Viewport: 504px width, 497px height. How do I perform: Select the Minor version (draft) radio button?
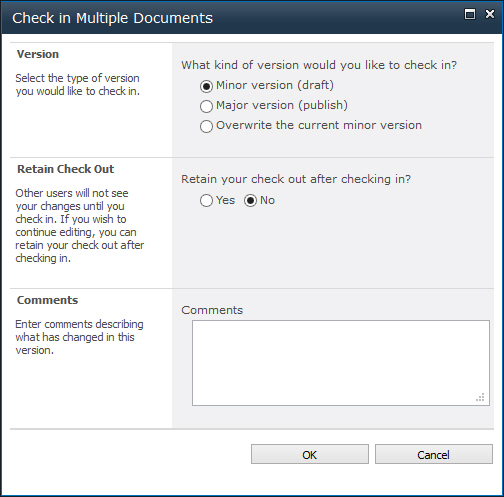click(x=206, y=86)
